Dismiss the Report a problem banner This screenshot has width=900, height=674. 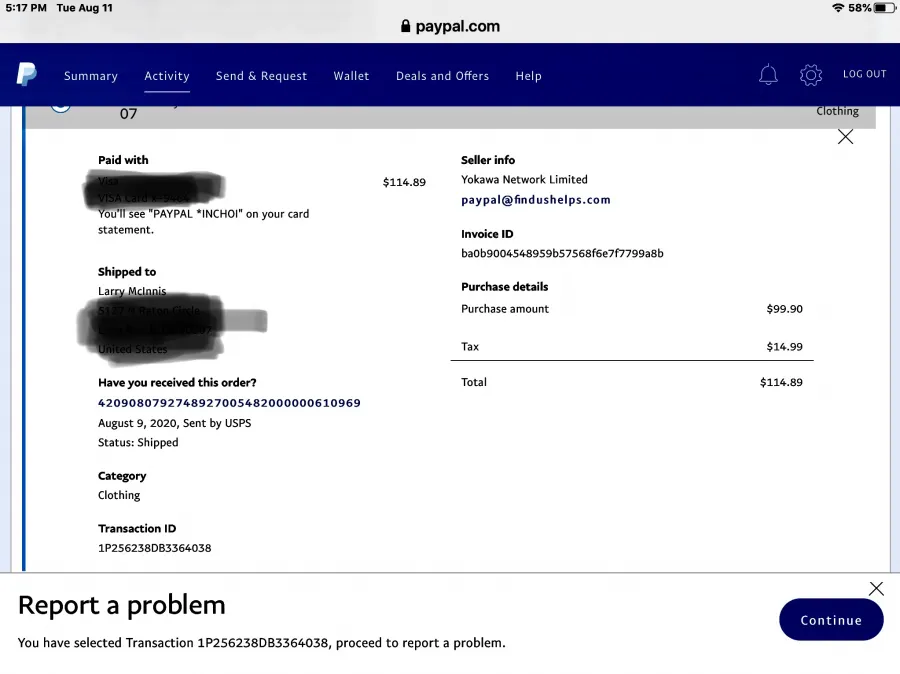click(876, 588)
